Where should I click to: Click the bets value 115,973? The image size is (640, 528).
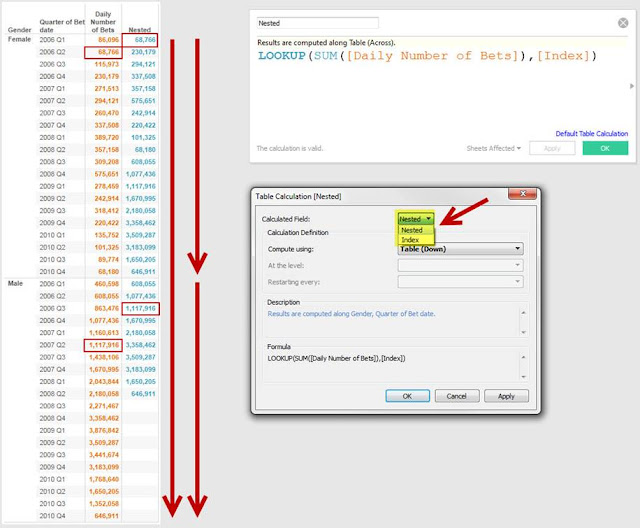point(107,64)
